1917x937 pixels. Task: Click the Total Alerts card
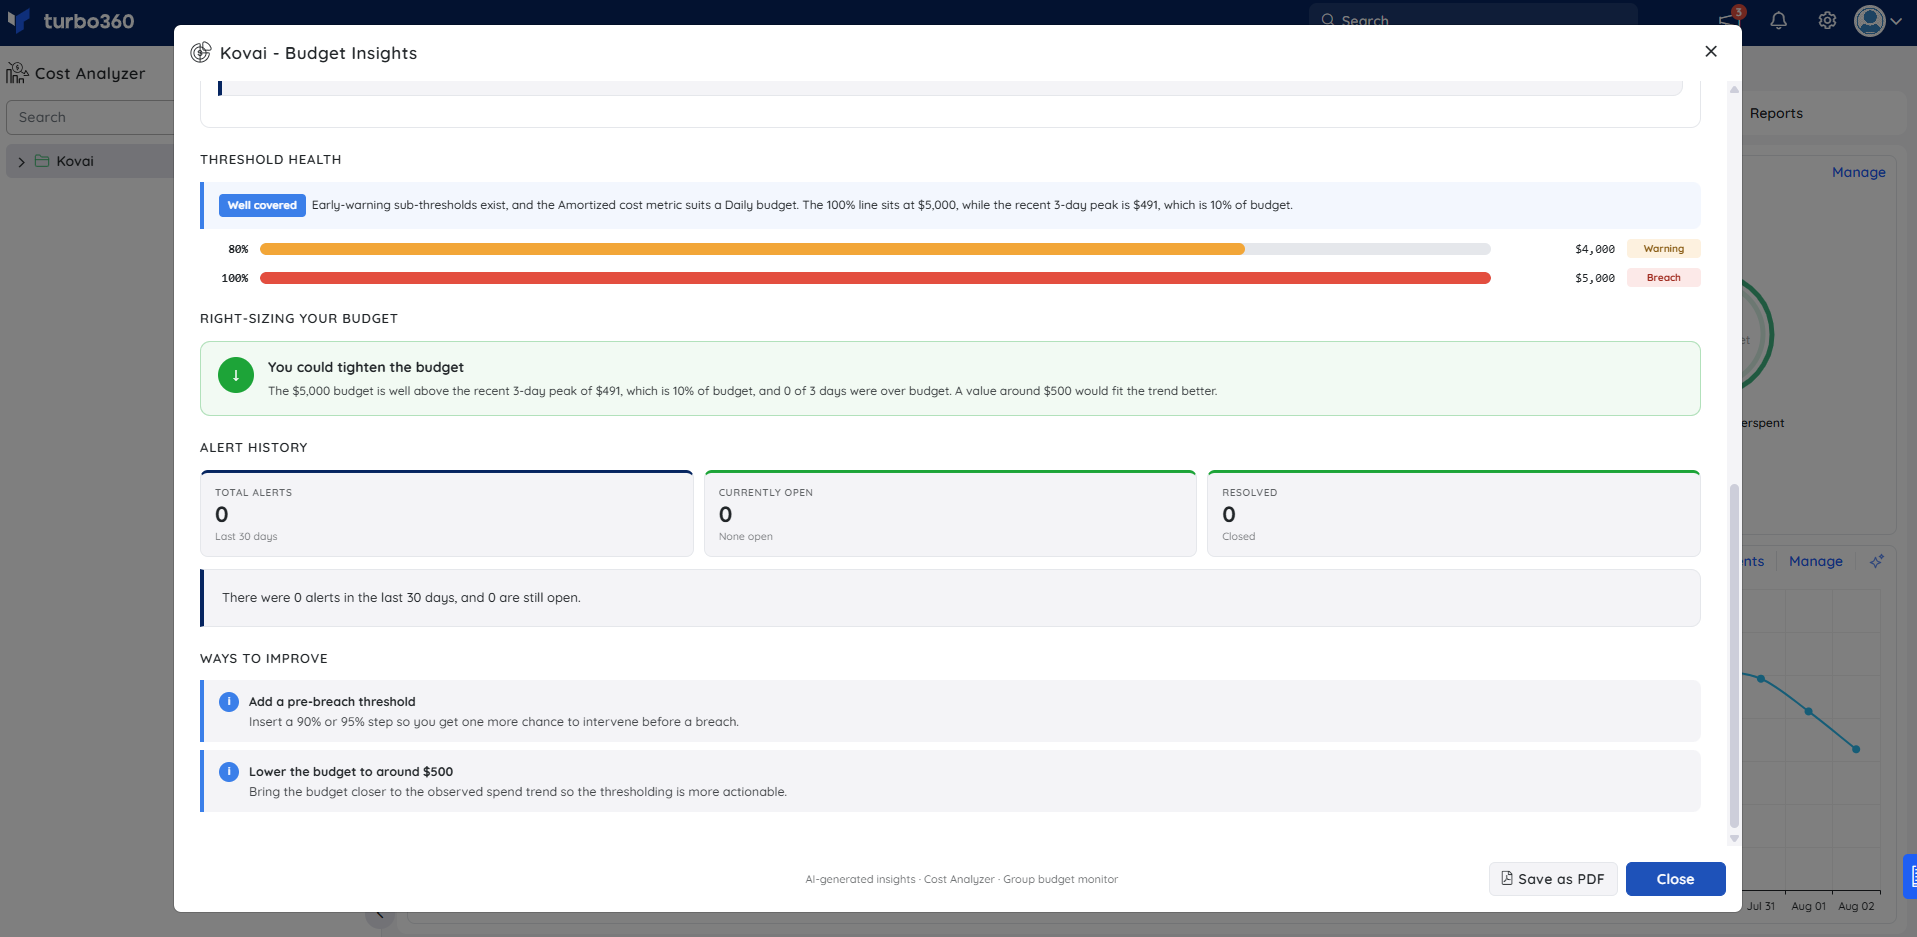(x=447, y=513)
